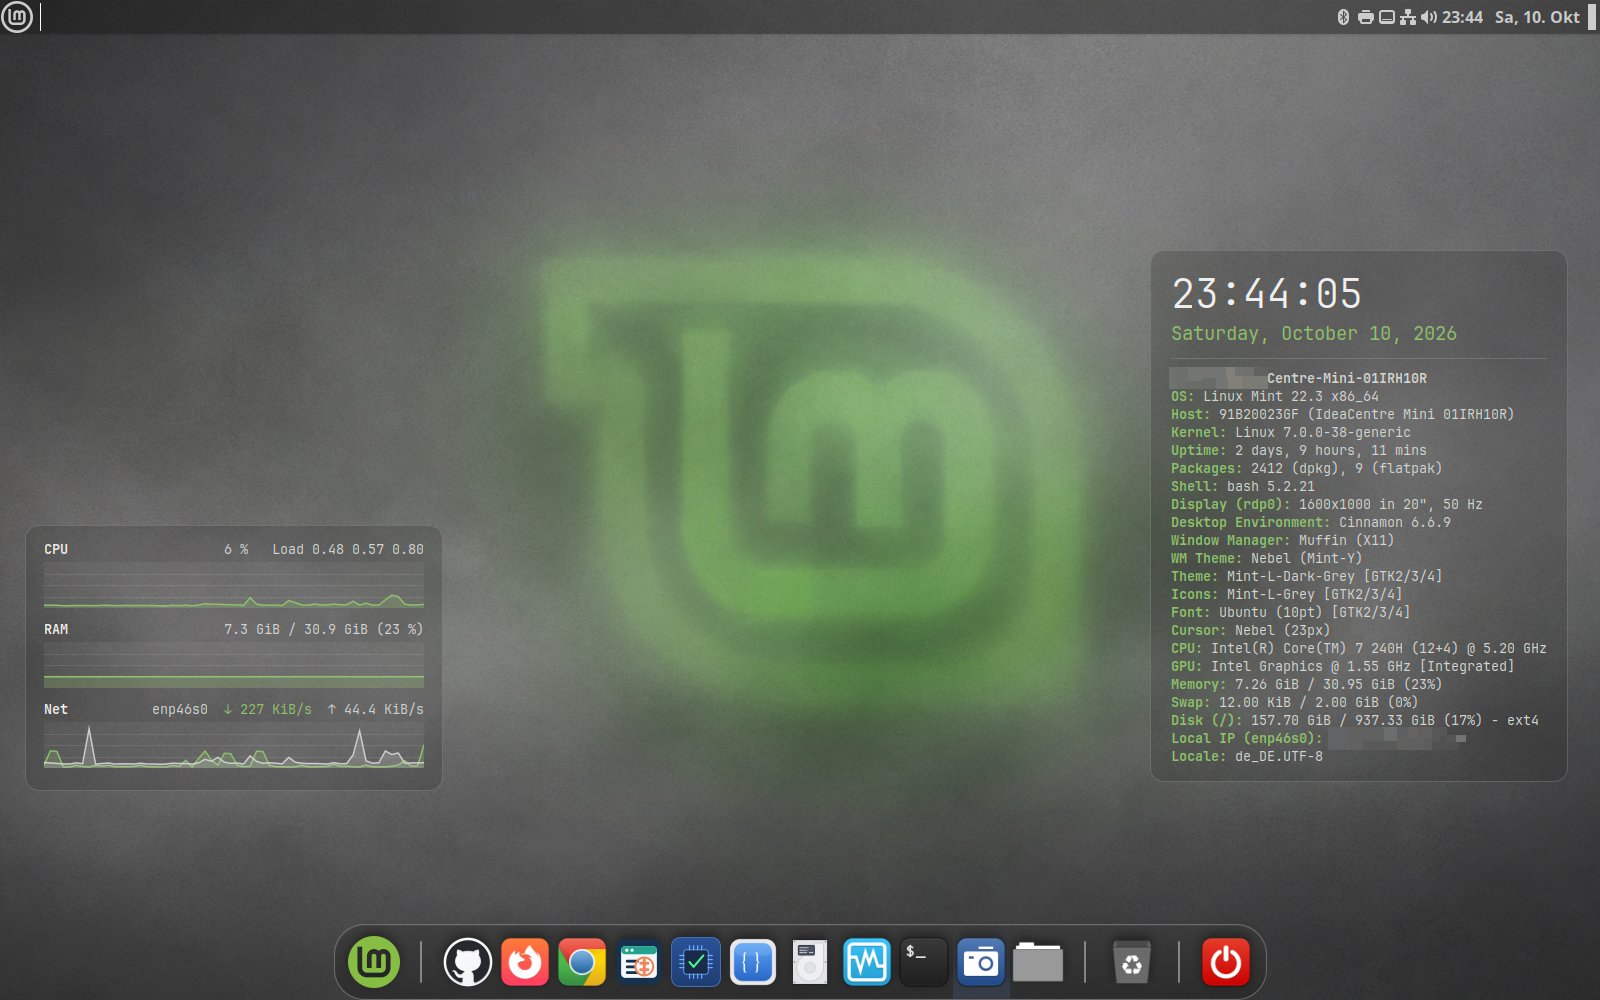Screen dimensions: 1600x1000
Task: Launch the curly-braces code editor in the dock
Action: 753,963
